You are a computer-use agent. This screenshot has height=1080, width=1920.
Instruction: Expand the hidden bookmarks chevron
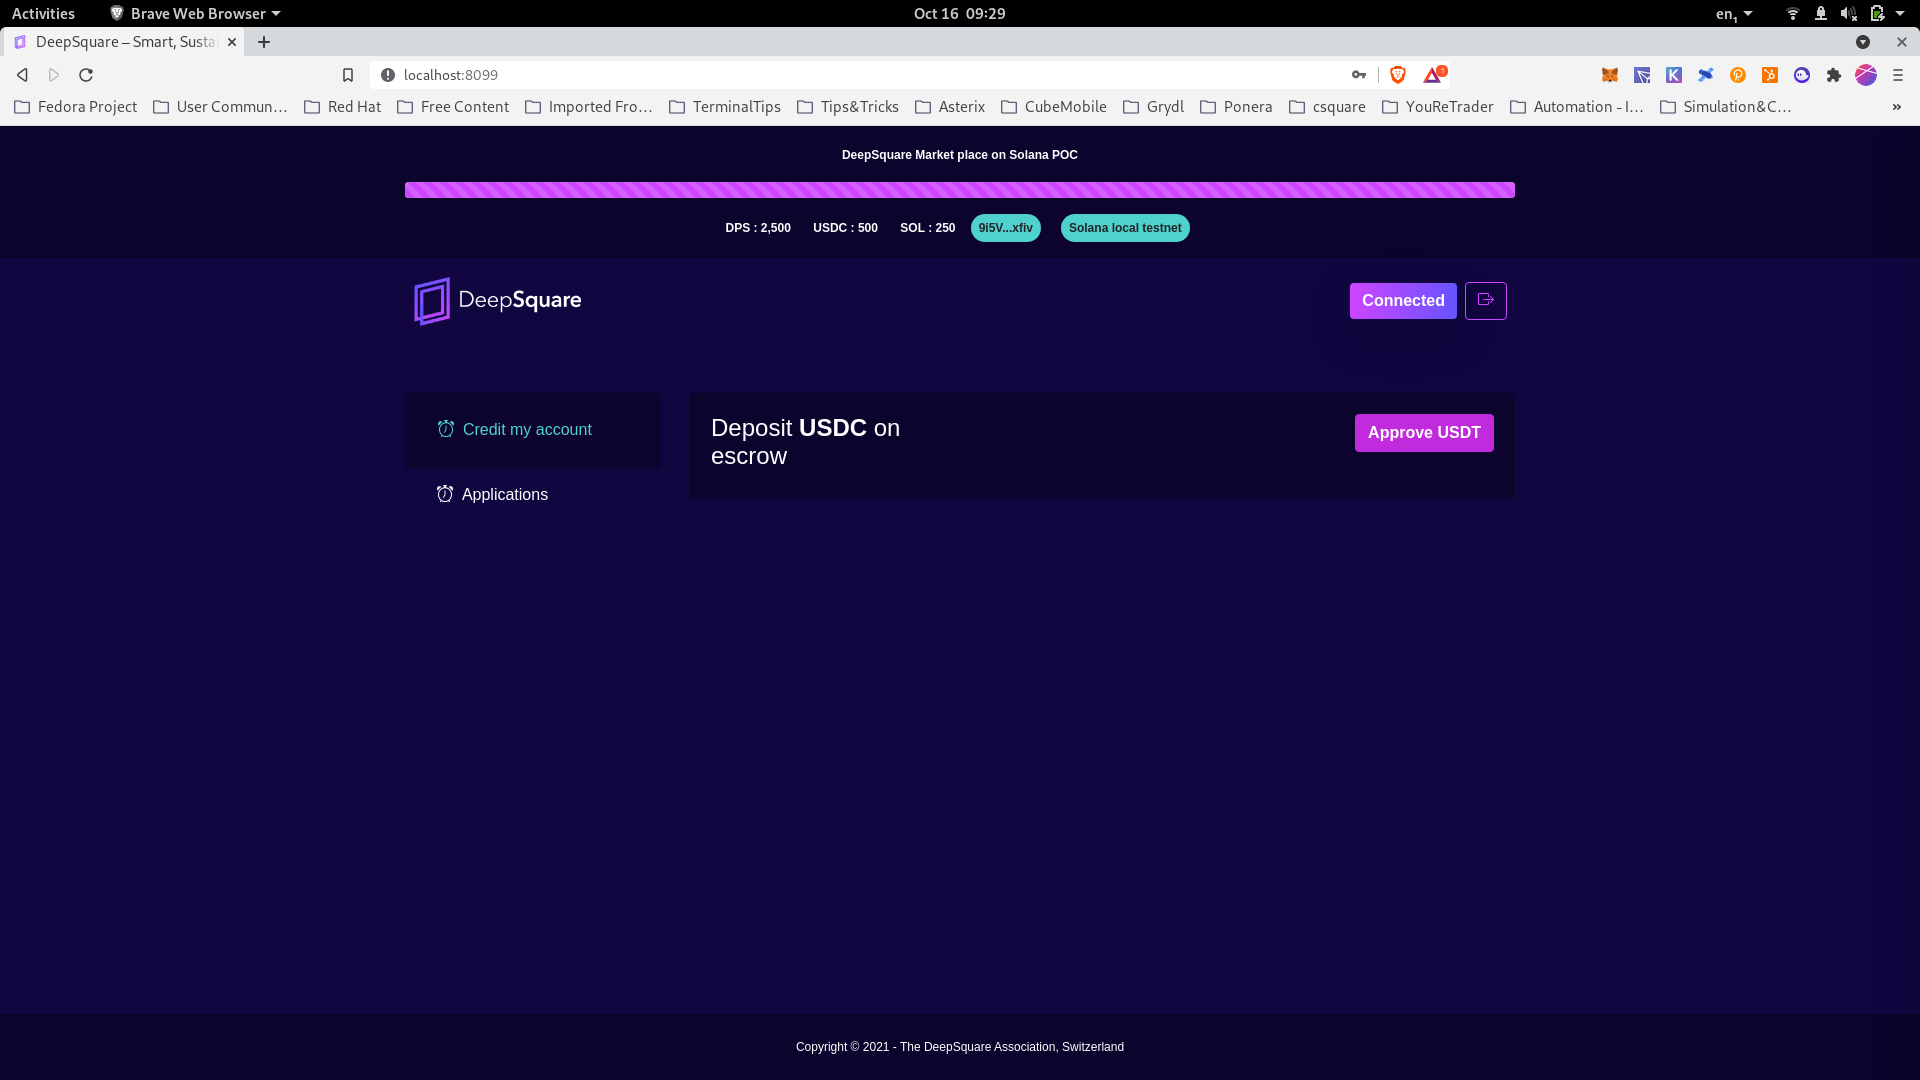pos(1896,107)
